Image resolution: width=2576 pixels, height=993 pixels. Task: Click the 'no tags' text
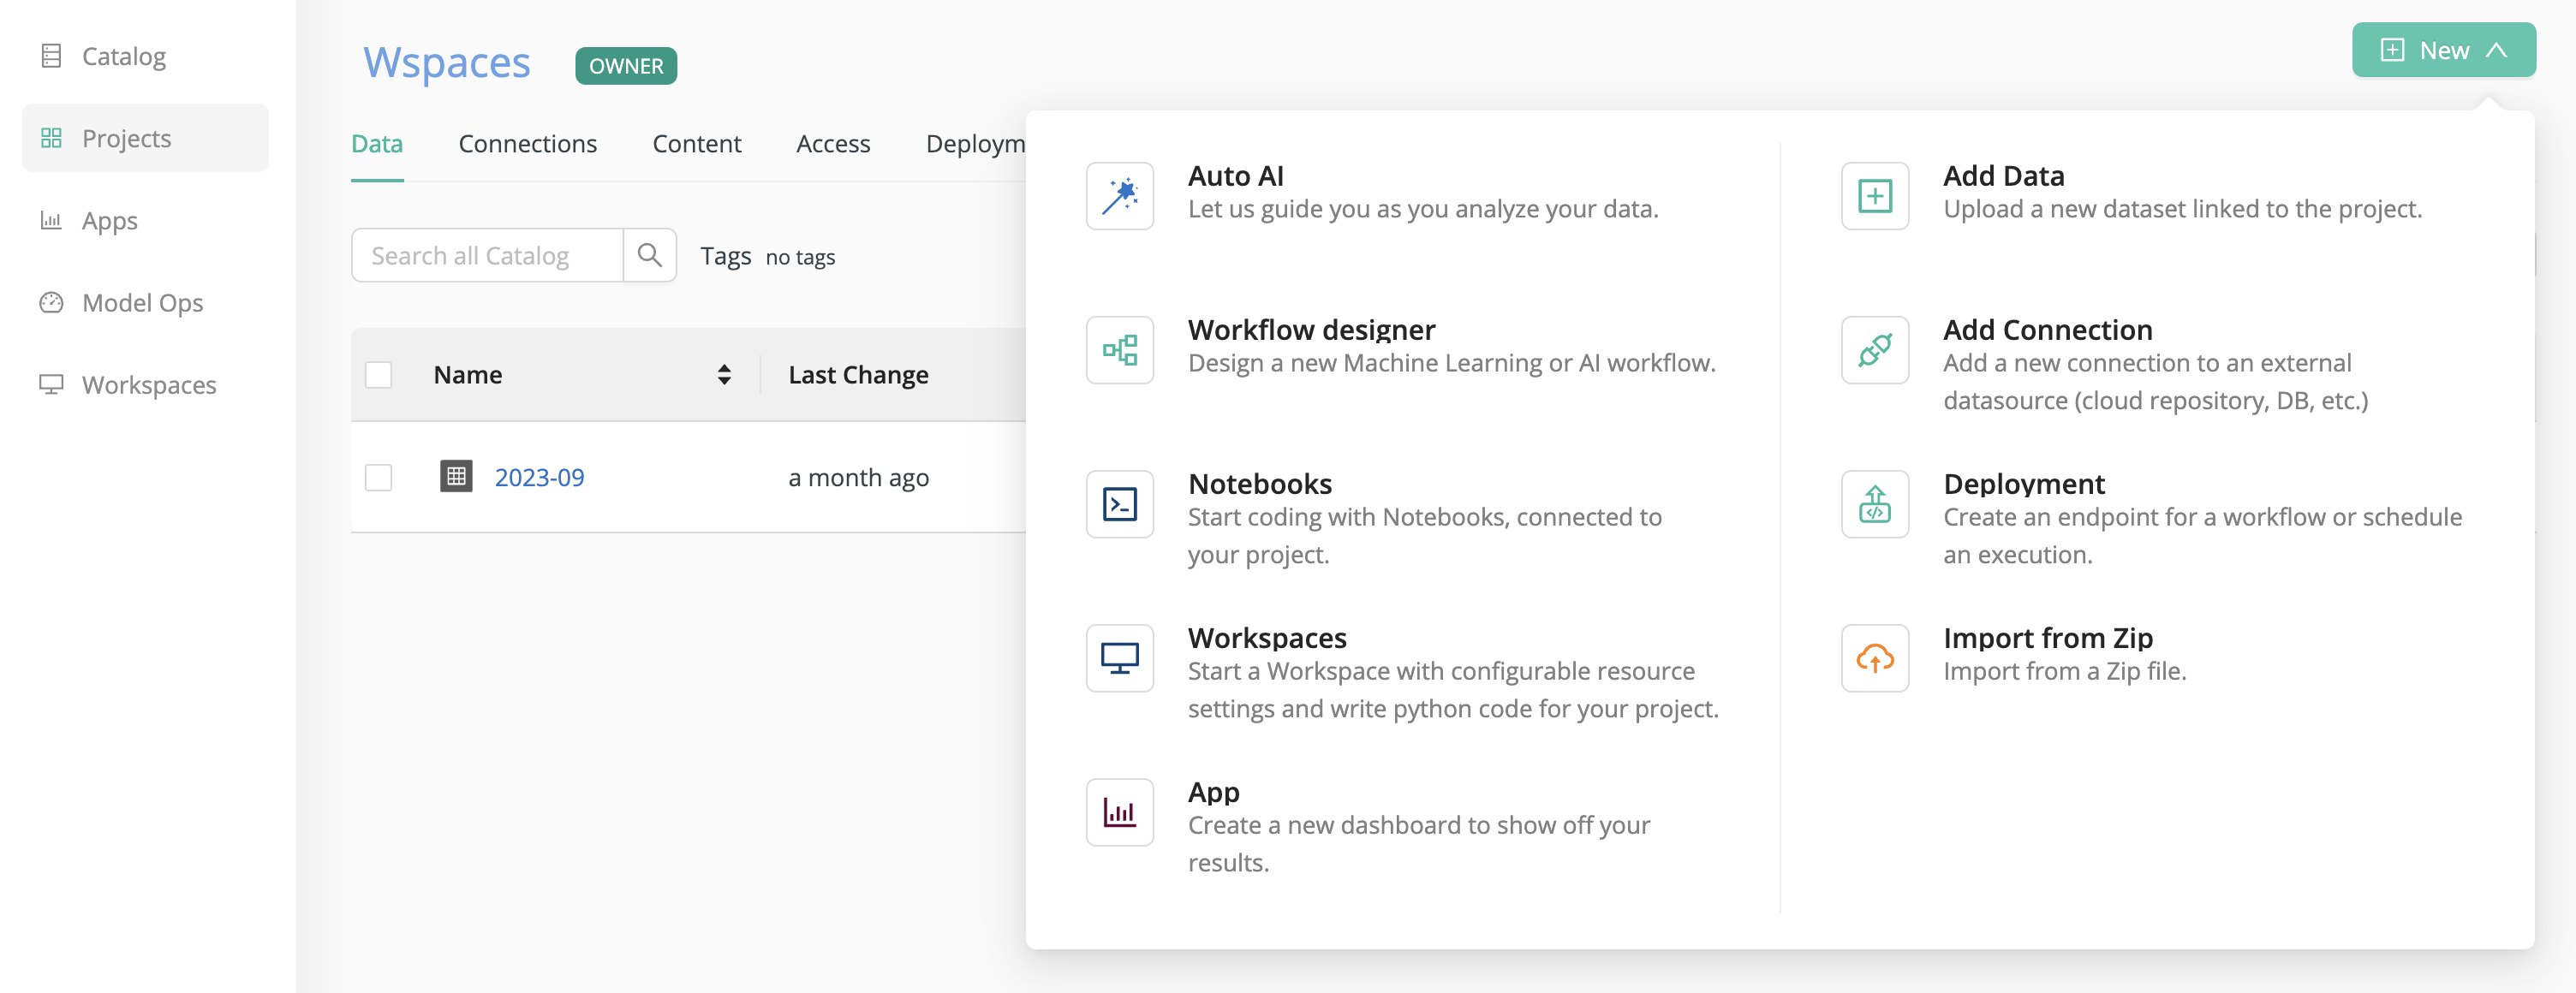point(800,257)
